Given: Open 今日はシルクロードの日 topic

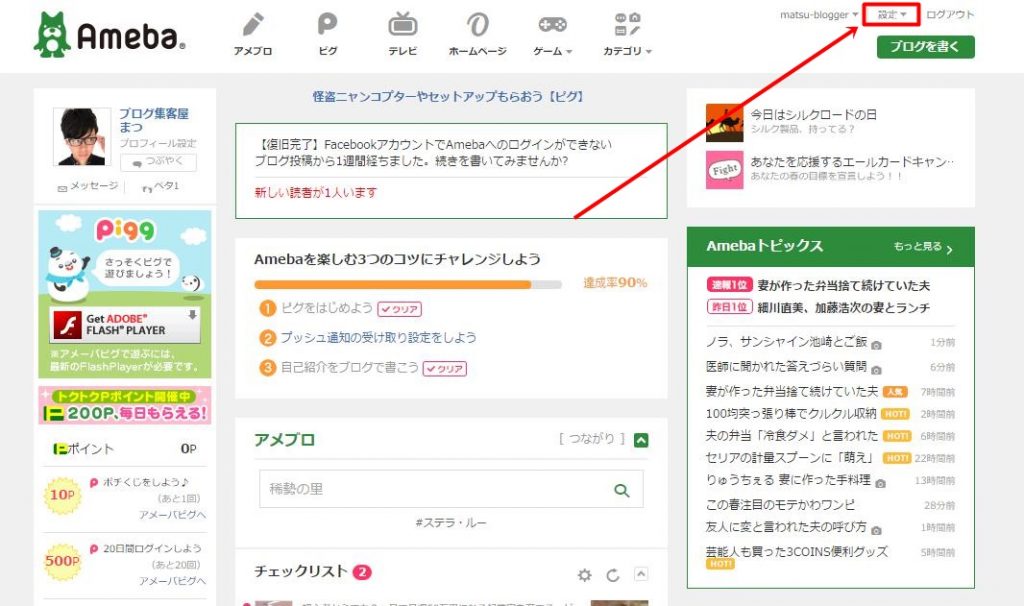Looking at the screenshot, I should point(813,115).
